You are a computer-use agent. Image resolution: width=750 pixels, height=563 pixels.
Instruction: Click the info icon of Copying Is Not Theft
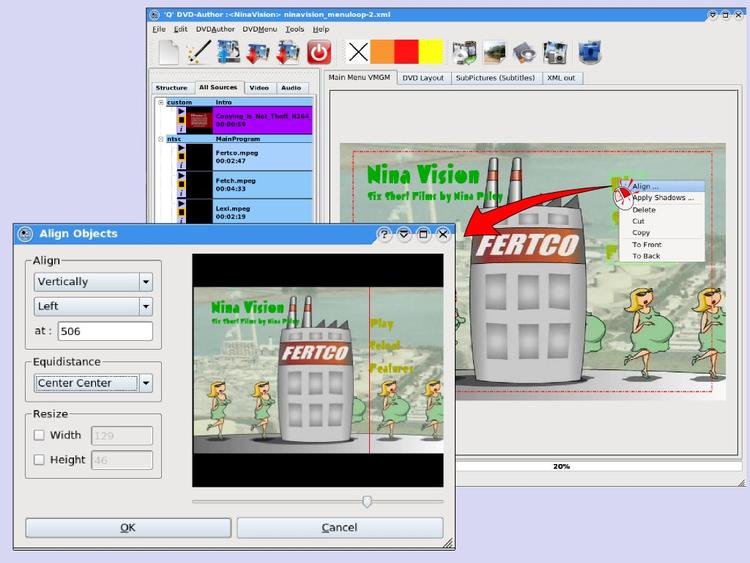[x=181, y=128]
